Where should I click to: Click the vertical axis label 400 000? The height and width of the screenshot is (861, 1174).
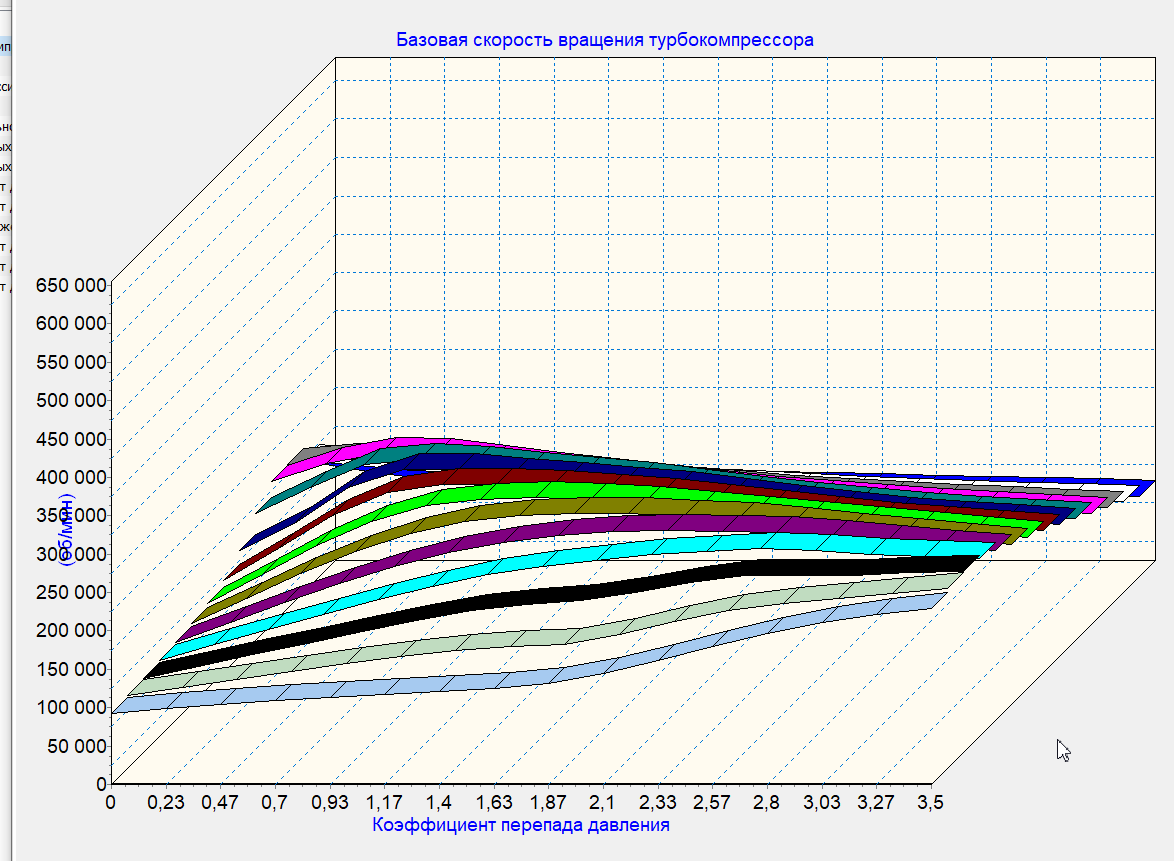coord(70,477)
